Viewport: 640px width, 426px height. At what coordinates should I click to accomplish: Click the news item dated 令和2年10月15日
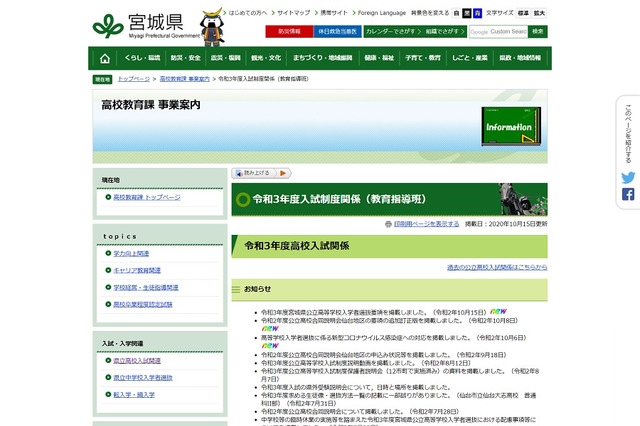373,313
